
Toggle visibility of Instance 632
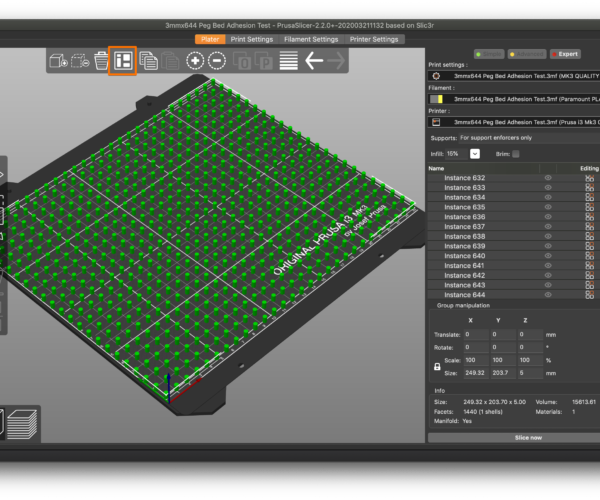(548, 178)
